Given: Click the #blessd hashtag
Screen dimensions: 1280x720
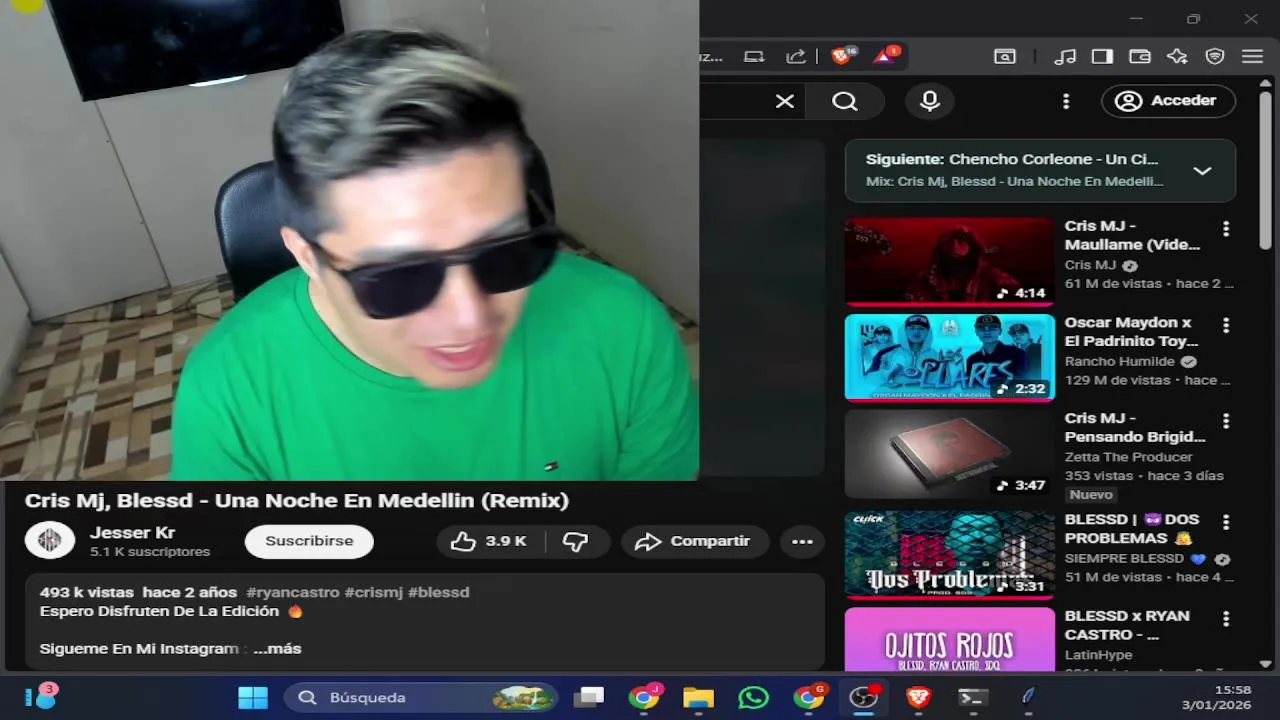Looking at the screenshot, I should (438, 592).
